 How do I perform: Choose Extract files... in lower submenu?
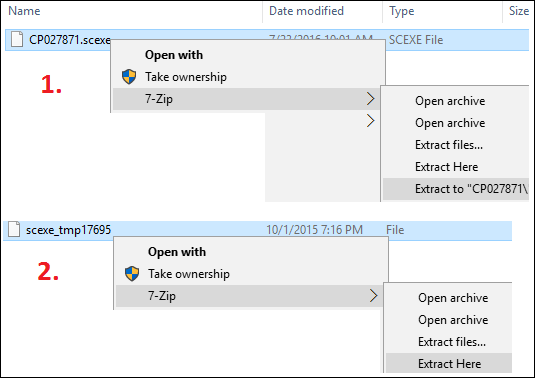point(452,342)
